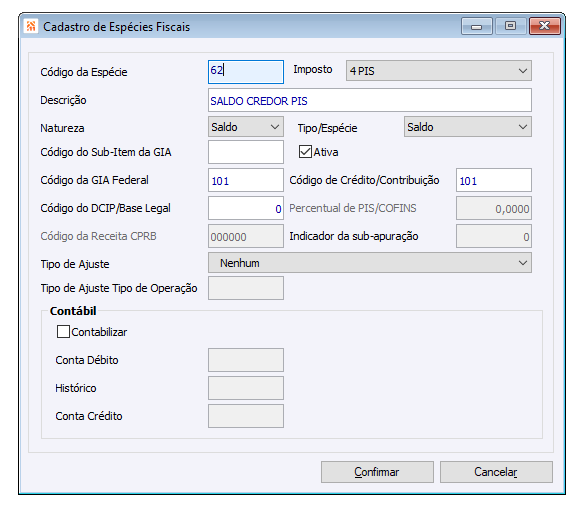Focus the Código da Espécie field
The width and height of the screenshot is (581, 506).
click(246, 72)
